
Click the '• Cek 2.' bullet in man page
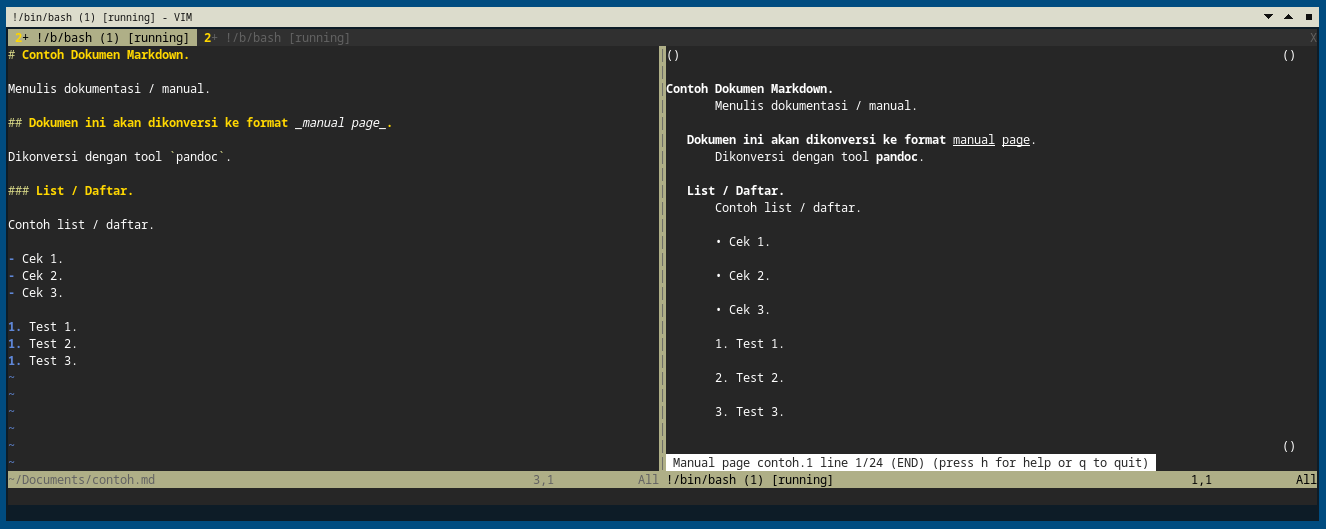(743, 276)
